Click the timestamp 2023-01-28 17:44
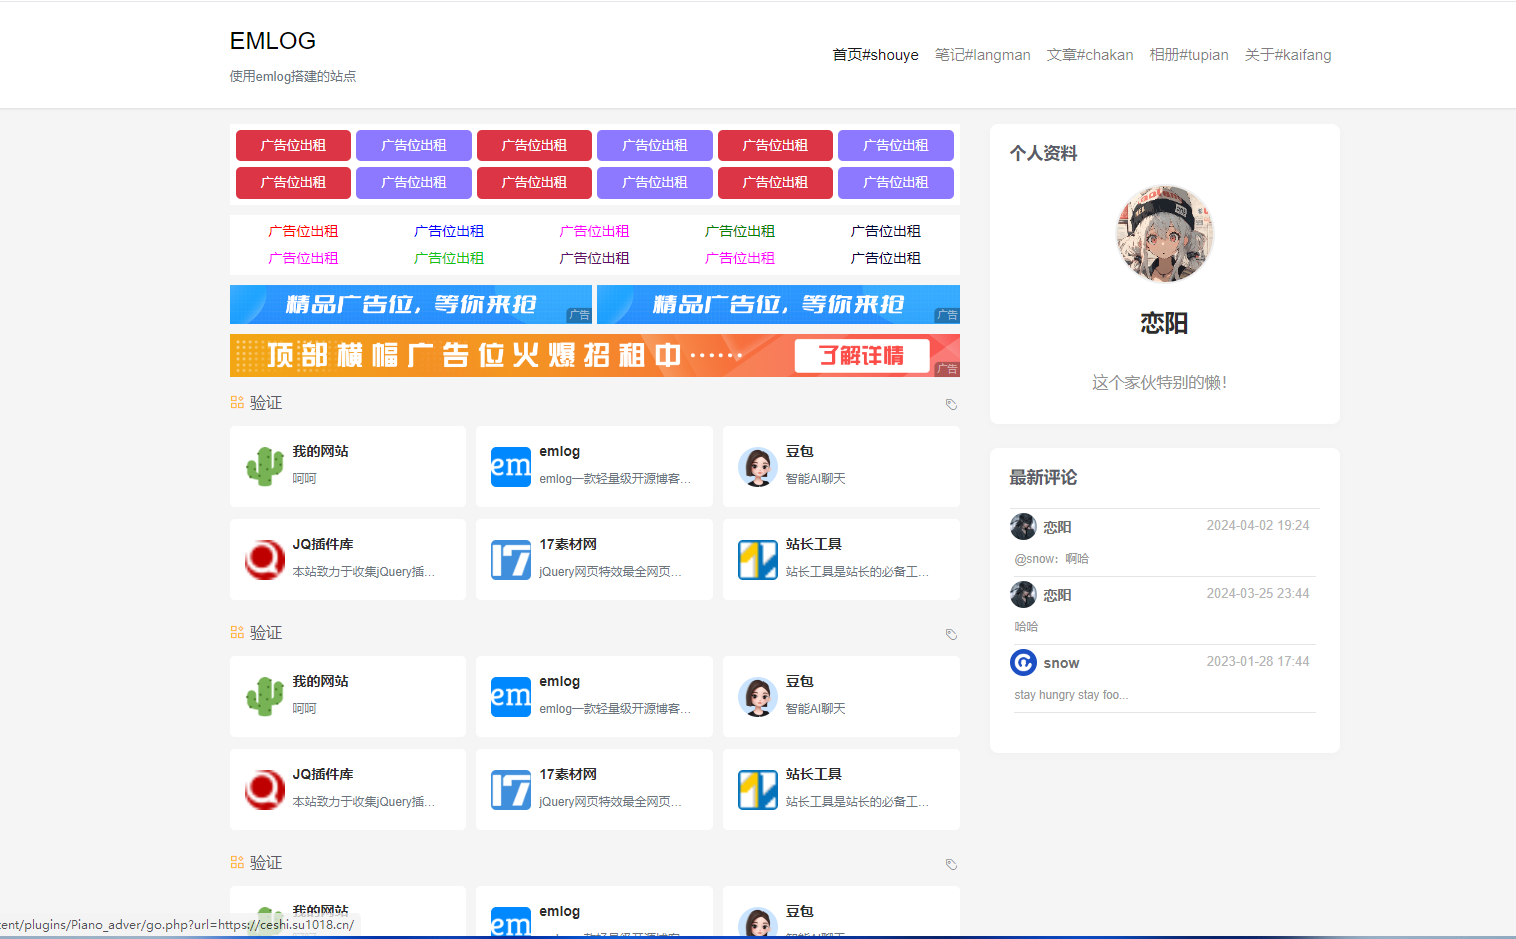Image resolution: width=1516 pixels, height=939 pixels. (x=1257, y=661)
